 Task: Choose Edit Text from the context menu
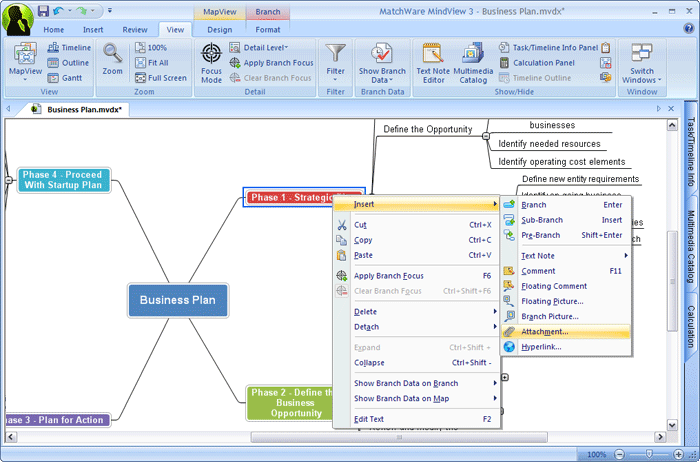coord(417,419)
